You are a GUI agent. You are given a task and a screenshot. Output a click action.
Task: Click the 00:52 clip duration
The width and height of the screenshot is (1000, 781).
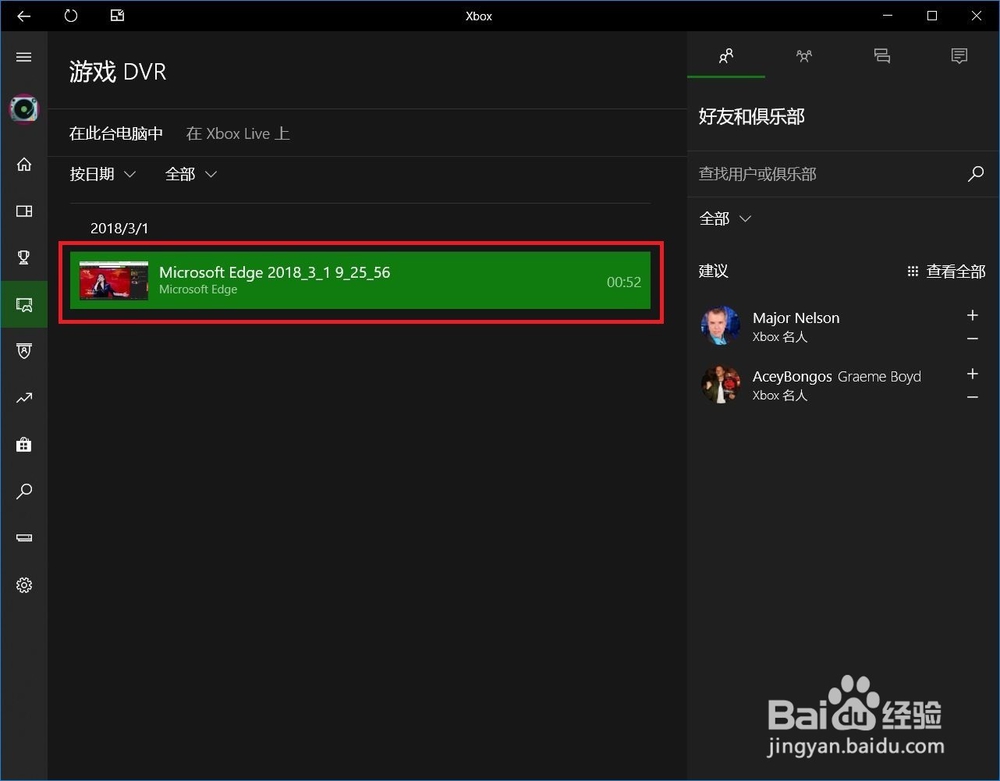[624, 282]
